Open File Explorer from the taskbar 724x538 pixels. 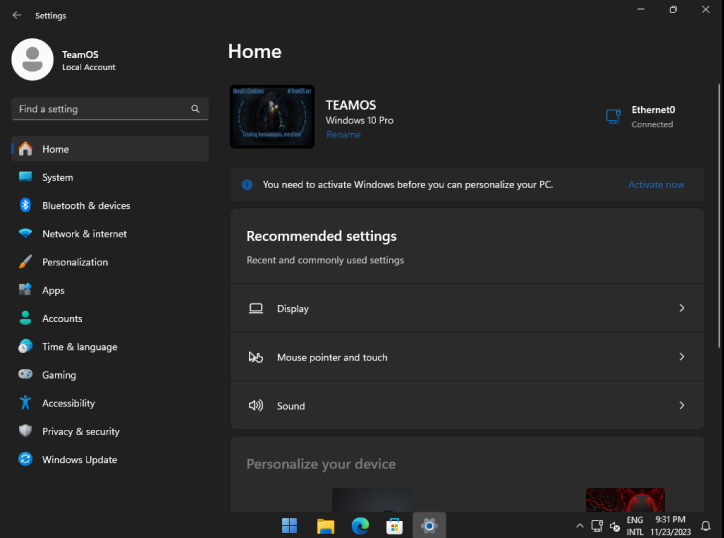[326, 525]
